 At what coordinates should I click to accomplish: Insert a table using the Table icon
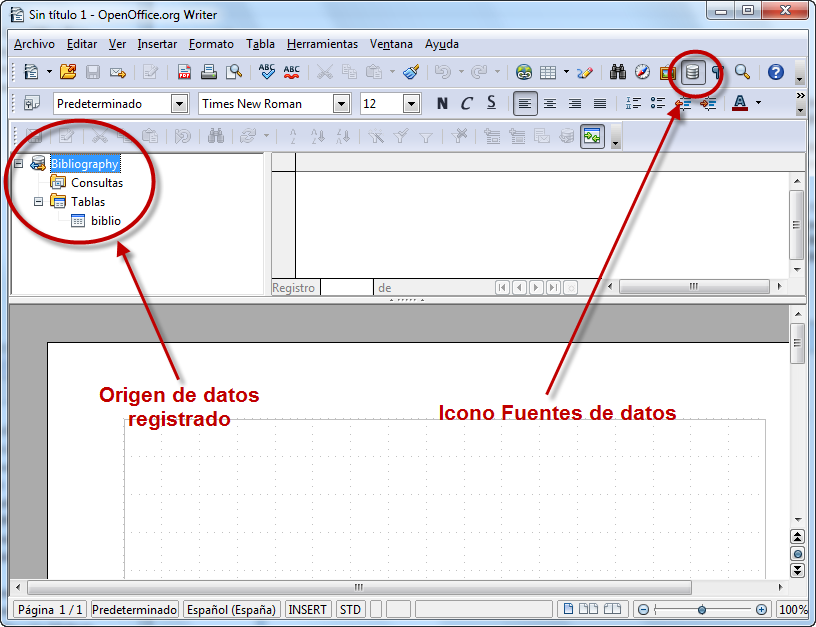pos(548,72)
